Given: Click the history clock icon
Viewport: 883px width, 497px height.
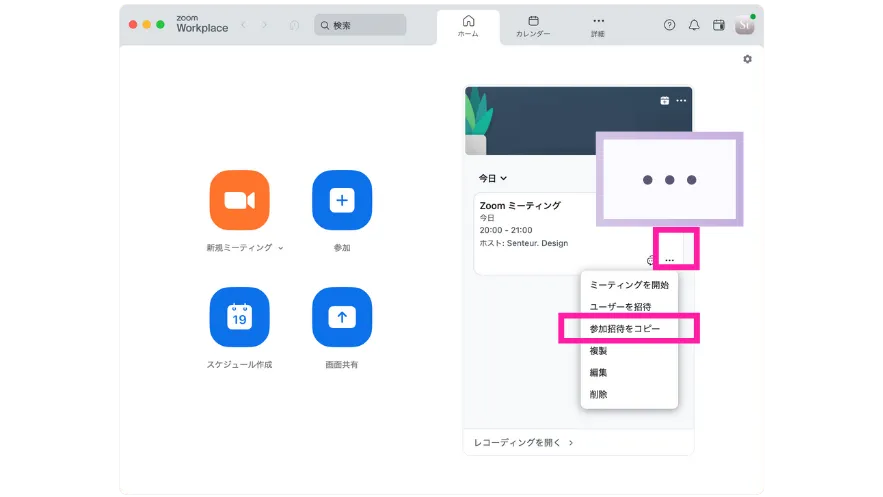Looking at the screenshot, I should pos(294,25).
